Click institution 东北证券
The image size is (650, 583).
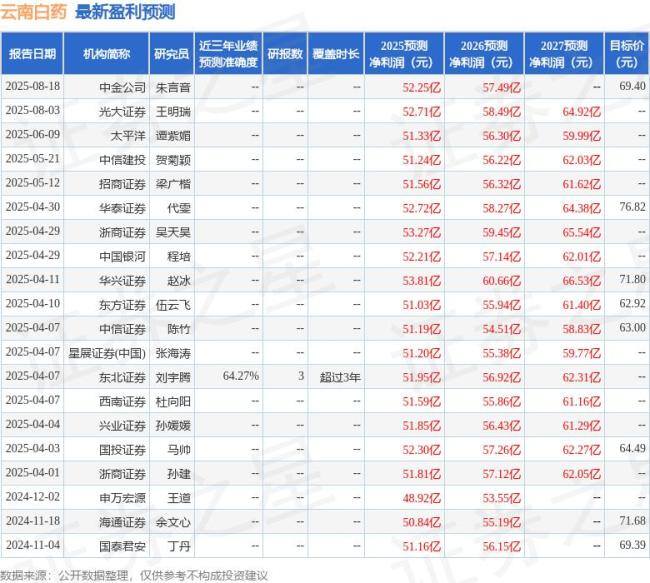tap(122, 377)
